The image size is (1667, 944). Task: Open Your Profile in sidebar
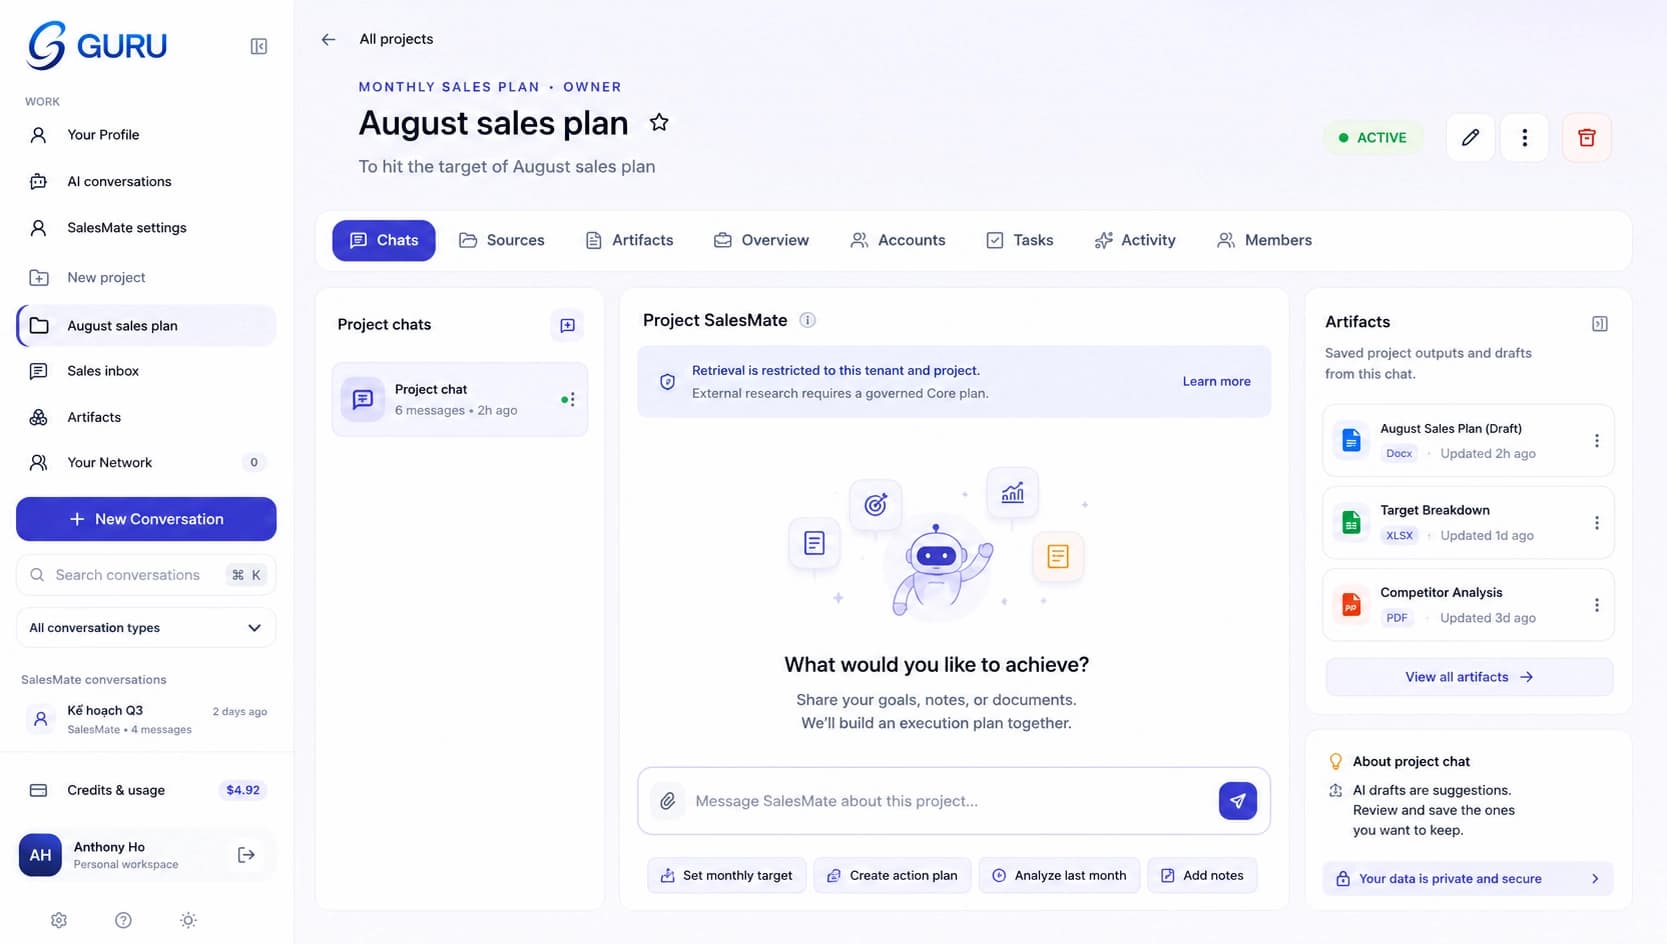point(146,135)
